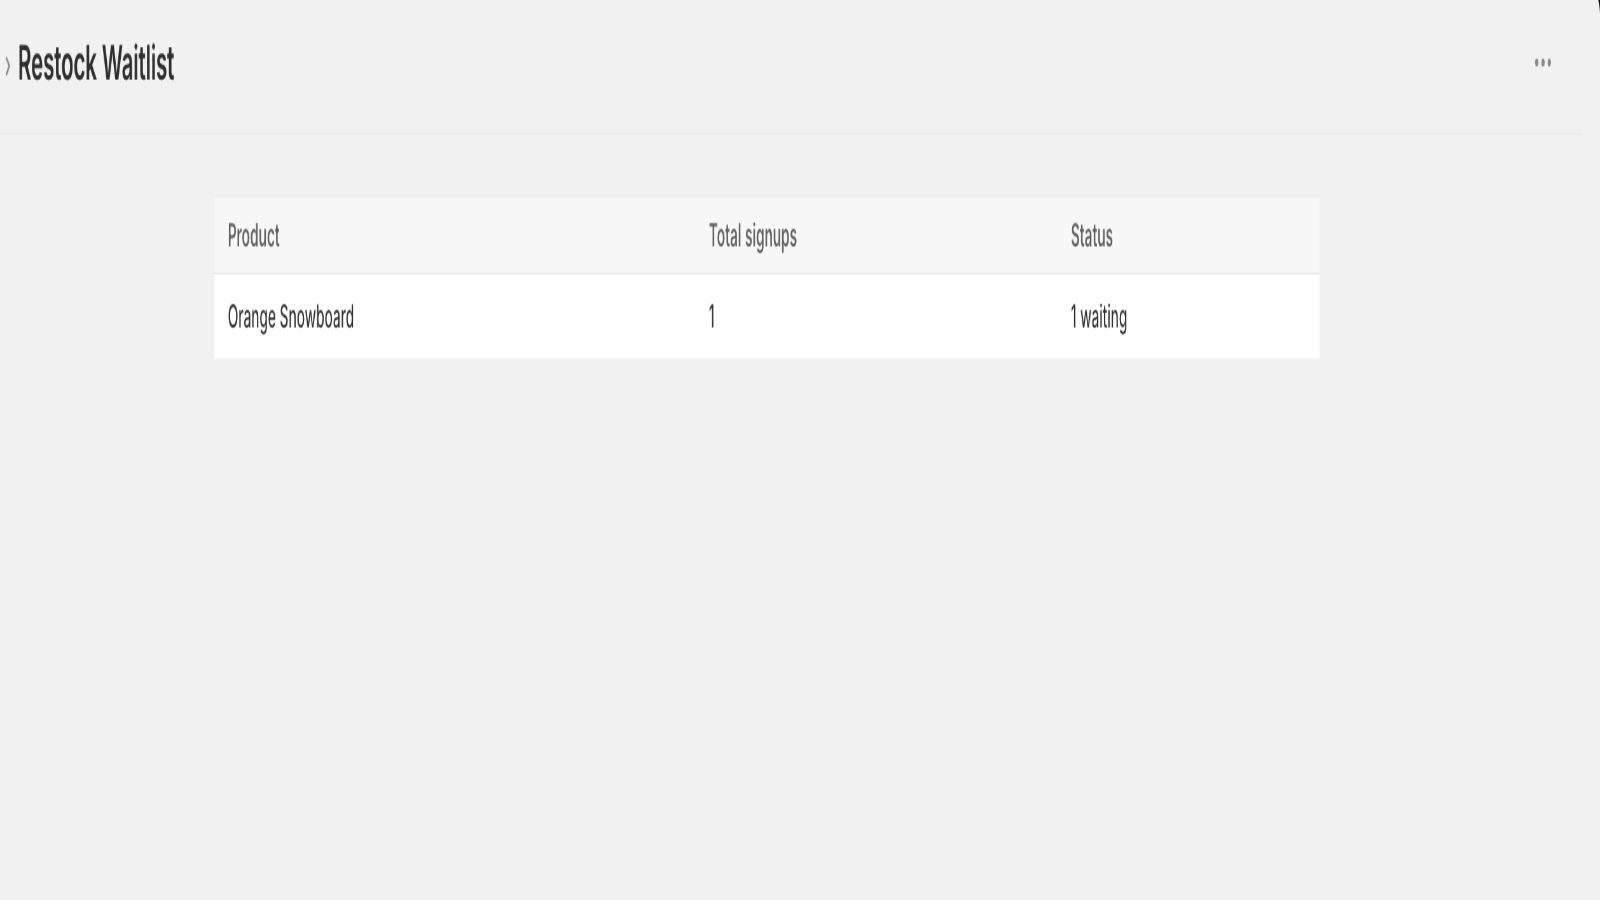Click the total signups value for Orange Snowboard
The width and height of the screenshot is (1600, 900).
(x=712, y=317)
